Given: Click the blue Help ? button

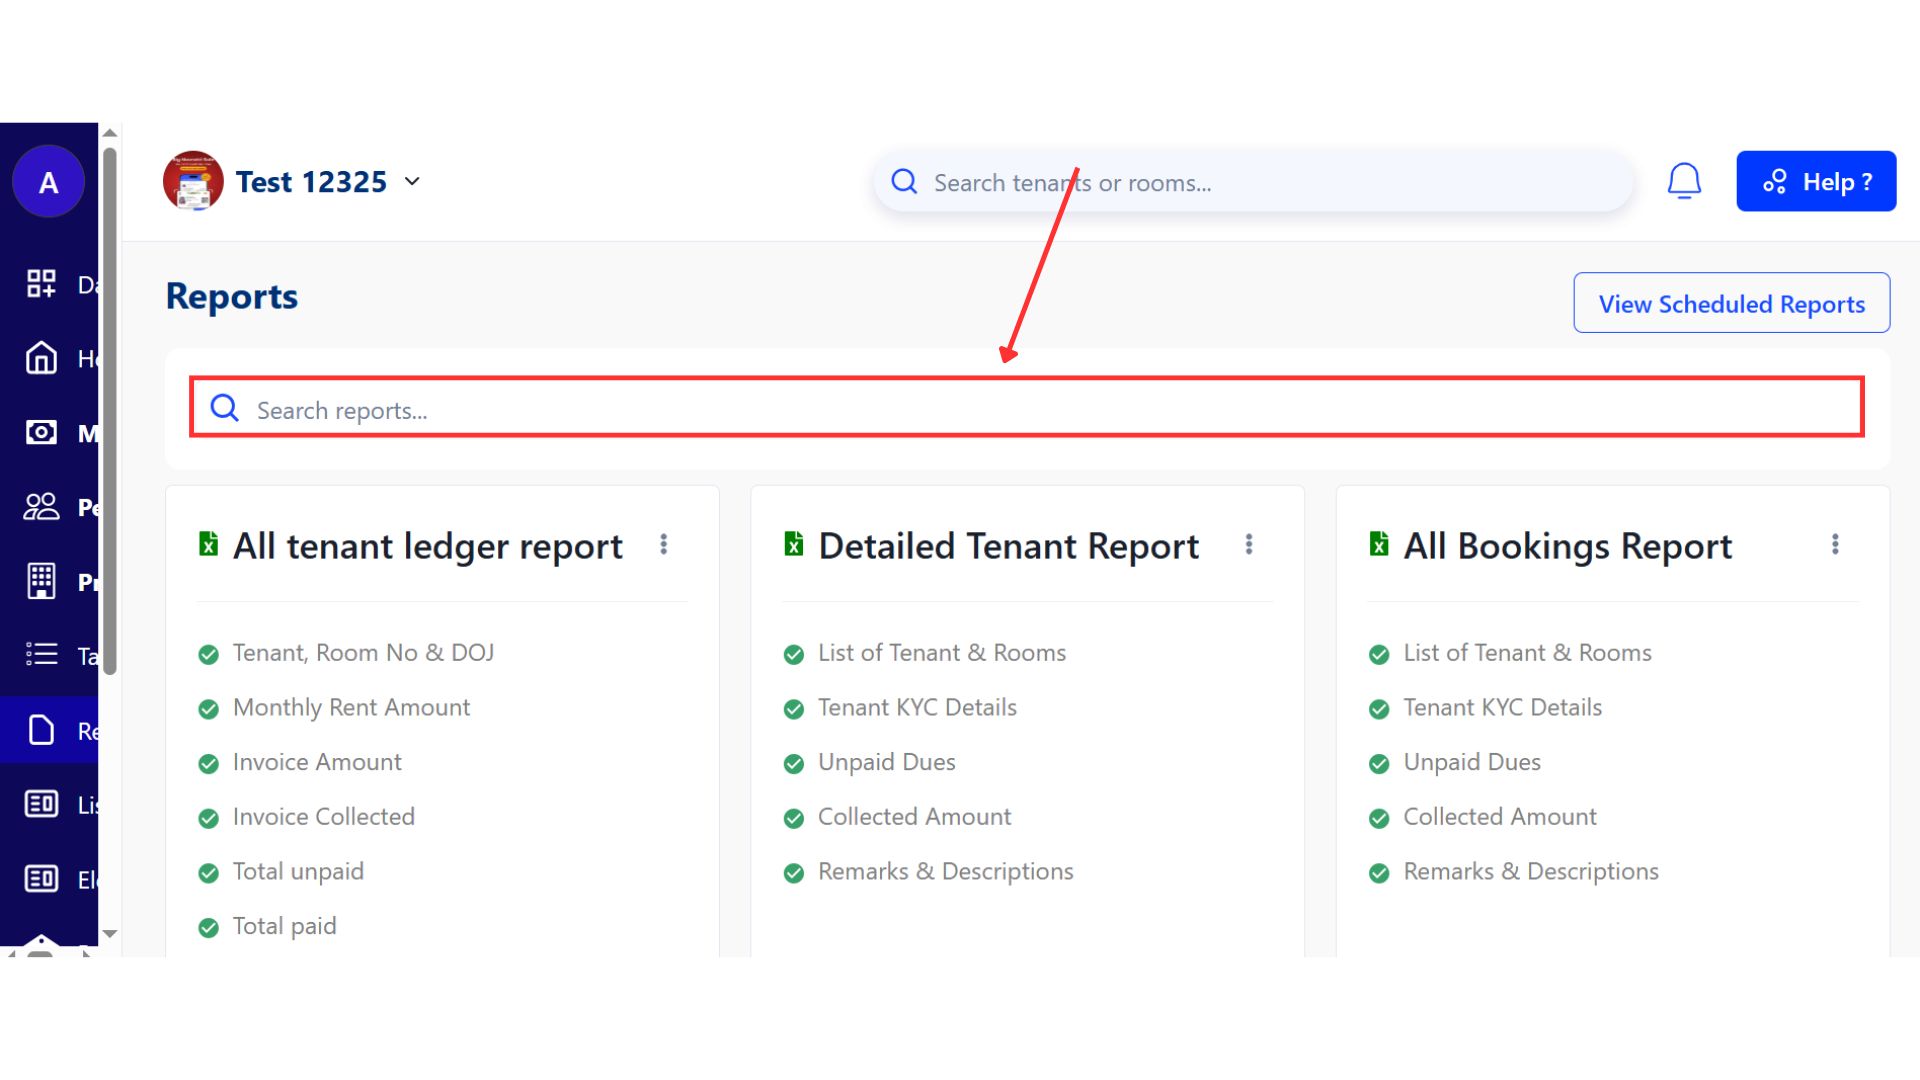Looking at the screenshot, I should (x=1816, y=181).
